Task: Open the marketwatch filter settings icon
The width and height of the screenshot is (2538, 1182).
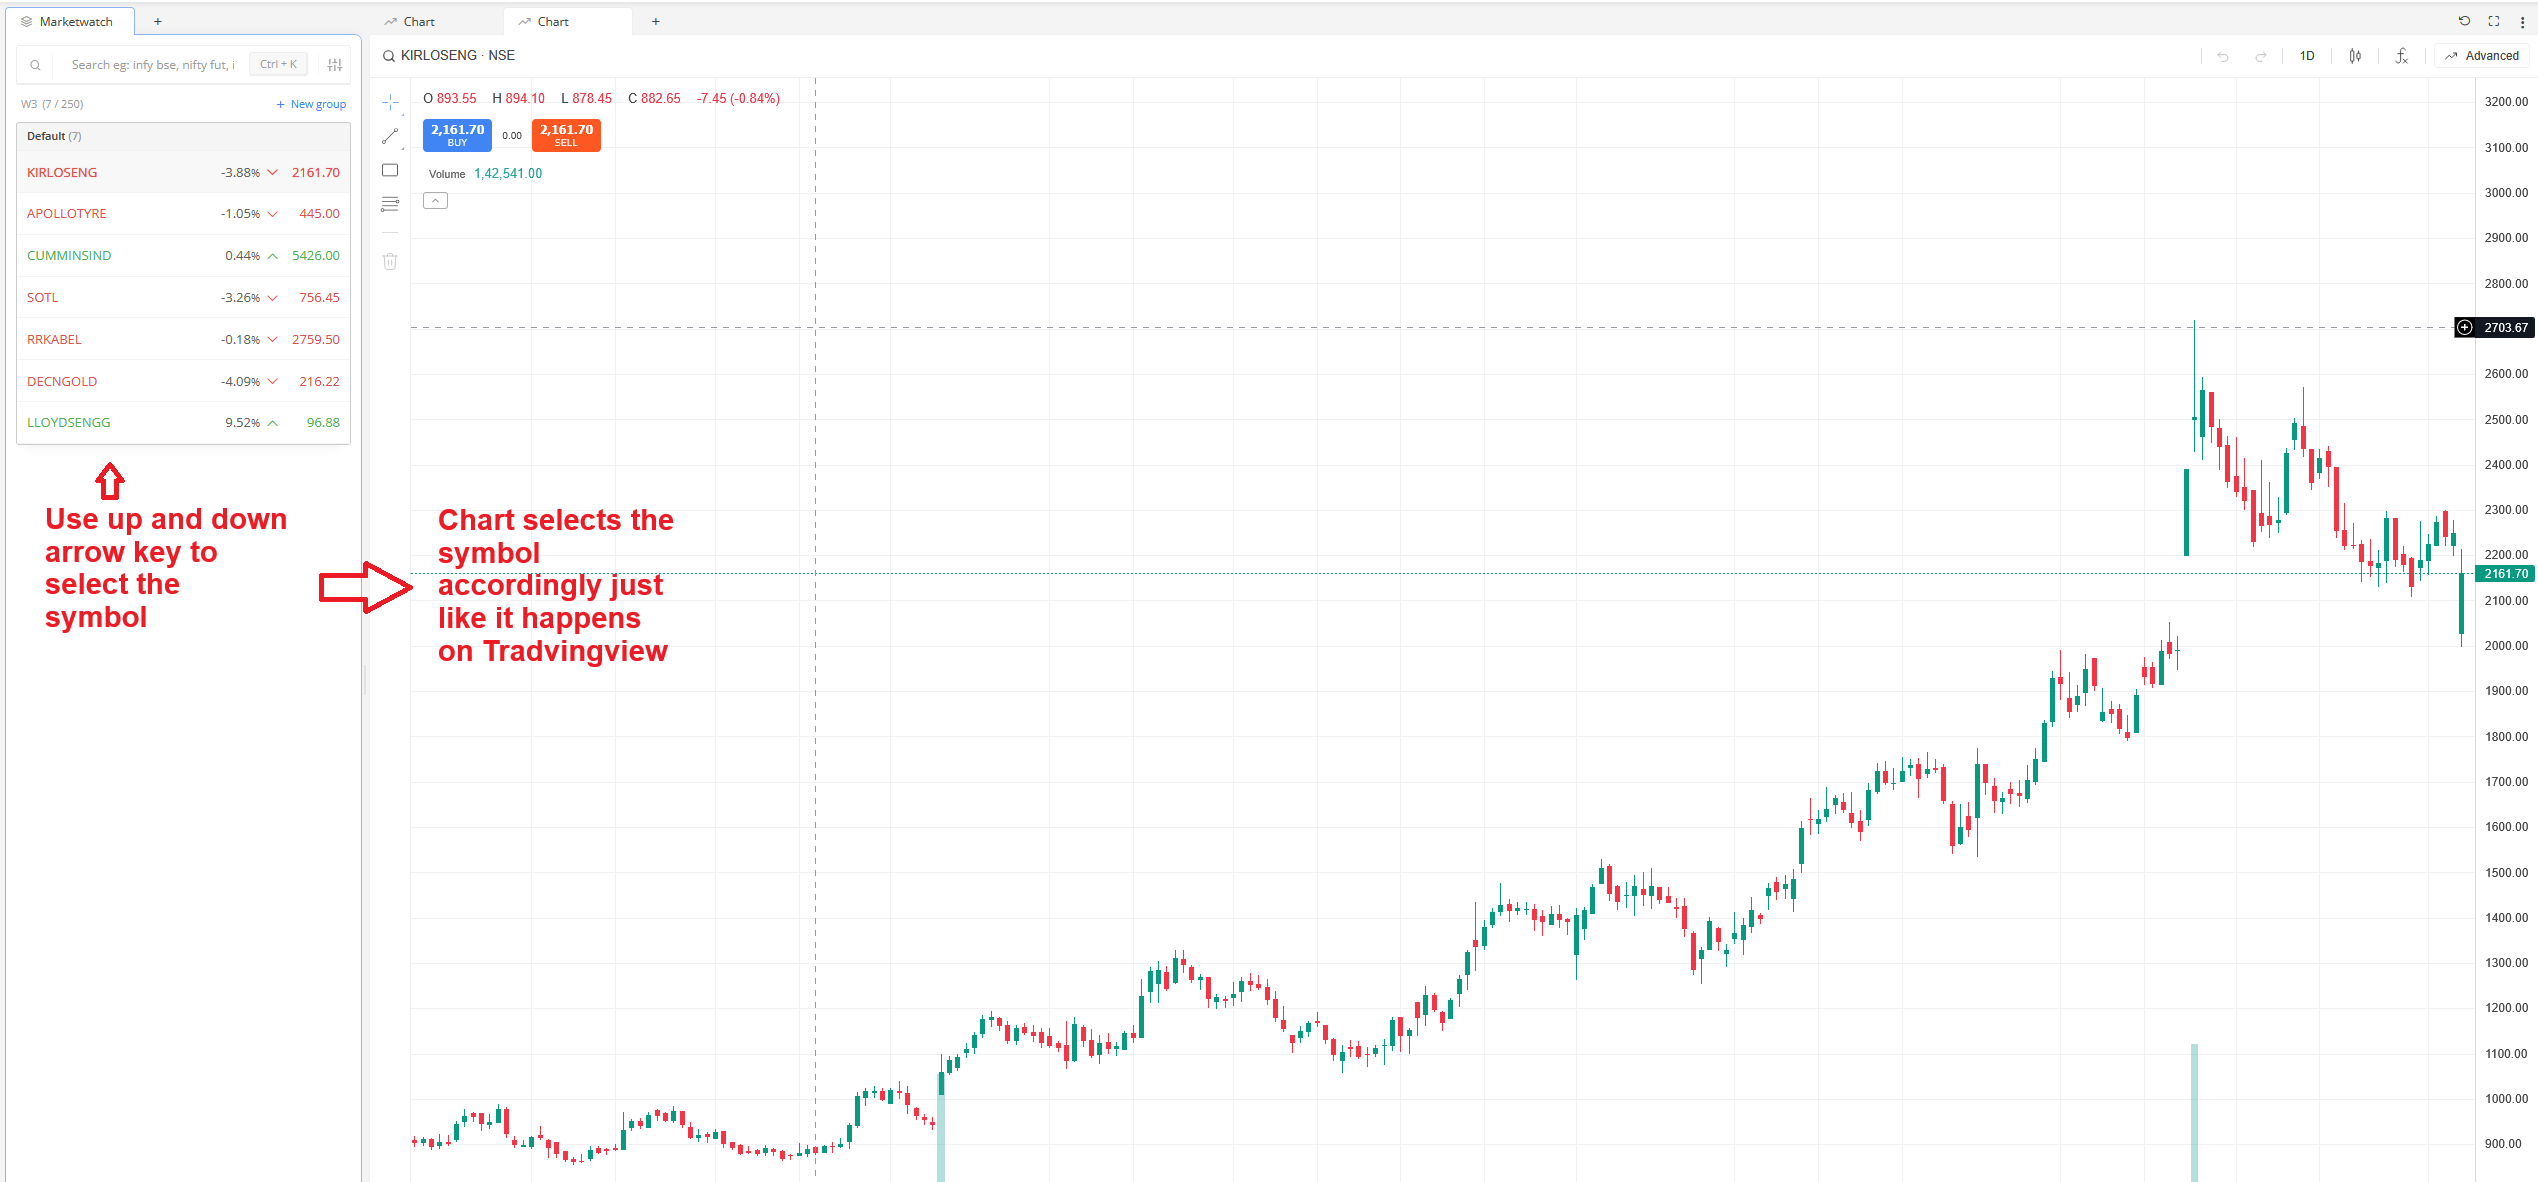Action: tap(335, 65)
